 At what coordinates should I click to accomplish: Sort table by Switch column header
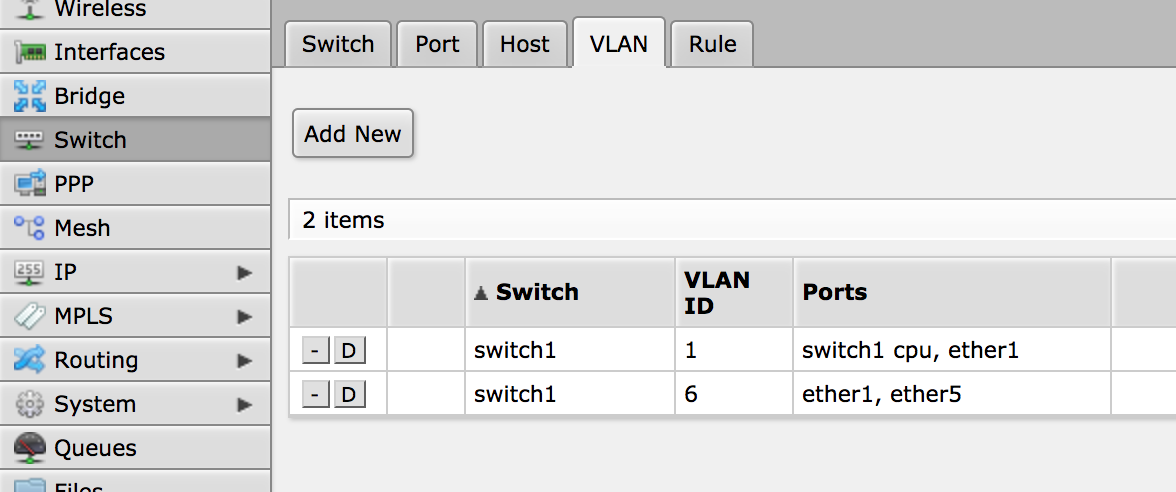tap(537, 292)
